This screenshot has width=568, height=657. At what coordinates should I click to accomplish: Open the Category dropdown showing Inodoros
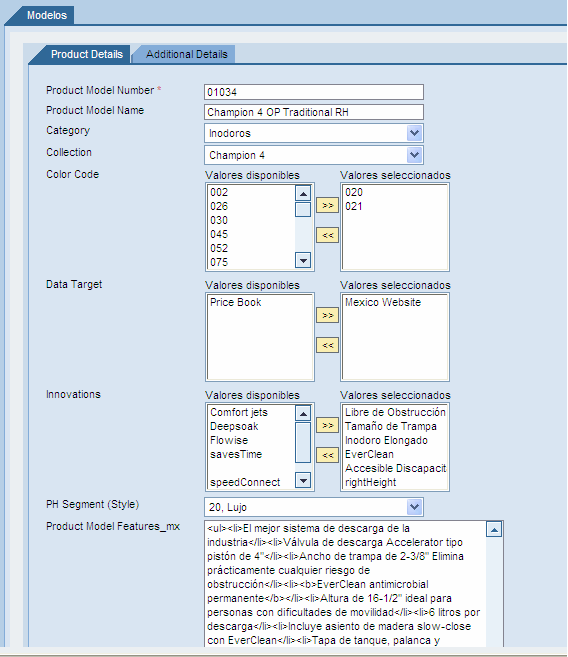[x=314, y=133]
